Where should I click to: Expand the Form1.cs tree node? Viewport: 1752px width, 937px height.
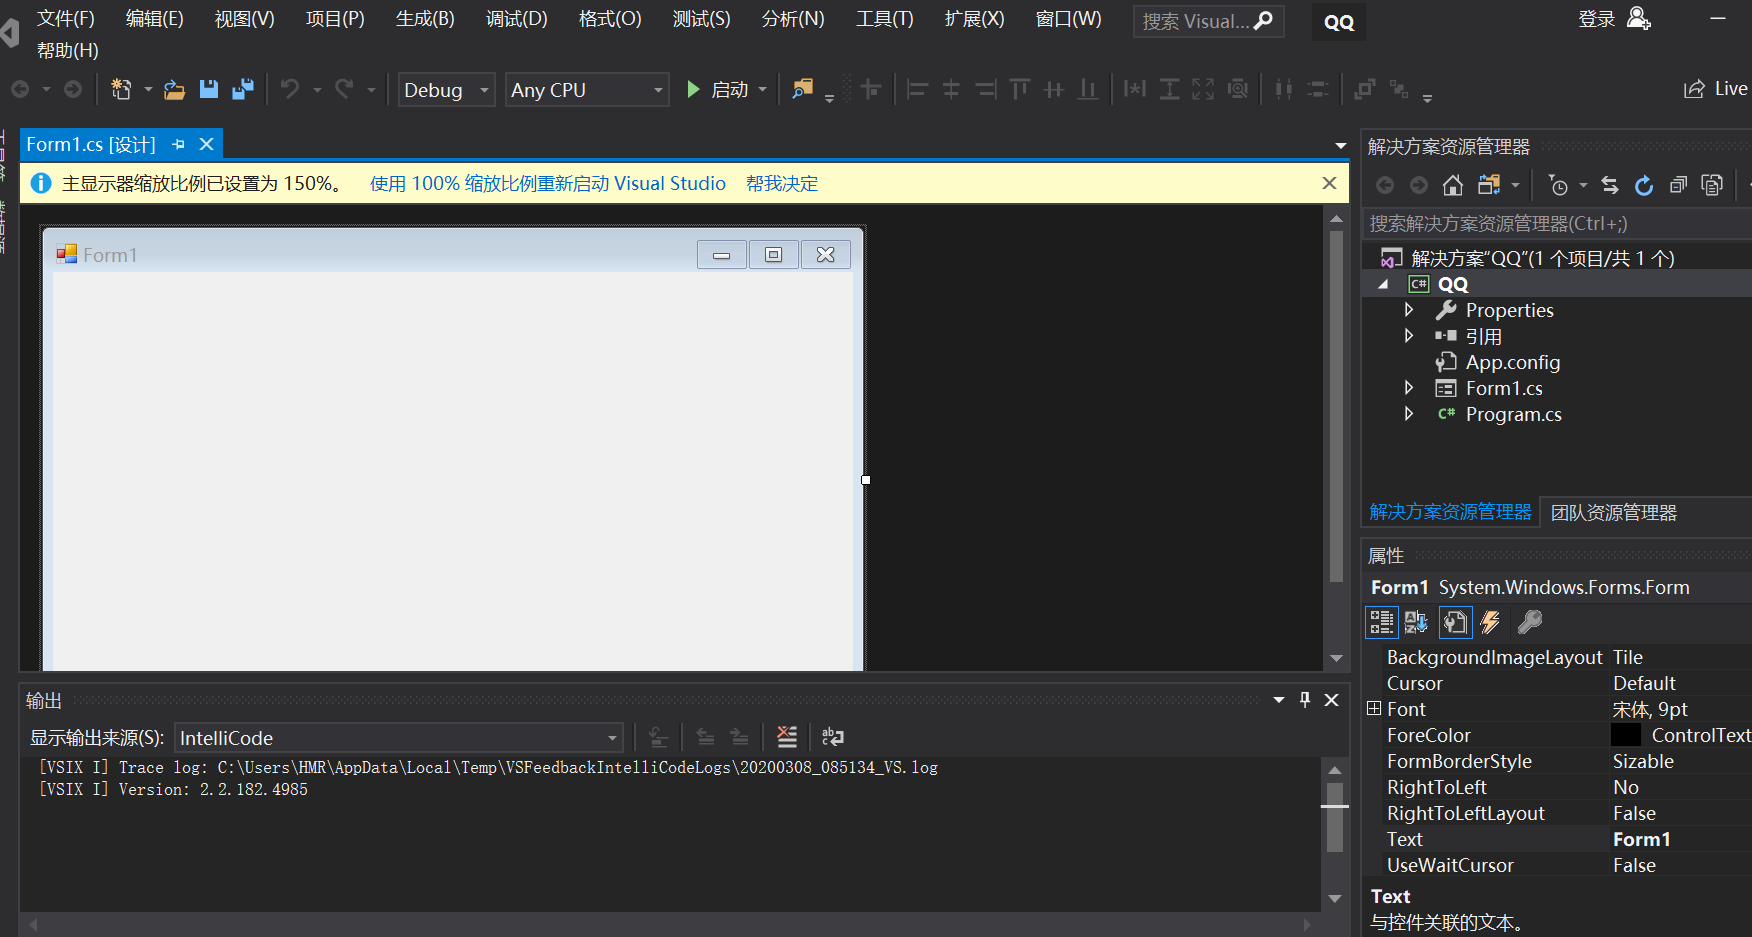[x=1410, y=388]
